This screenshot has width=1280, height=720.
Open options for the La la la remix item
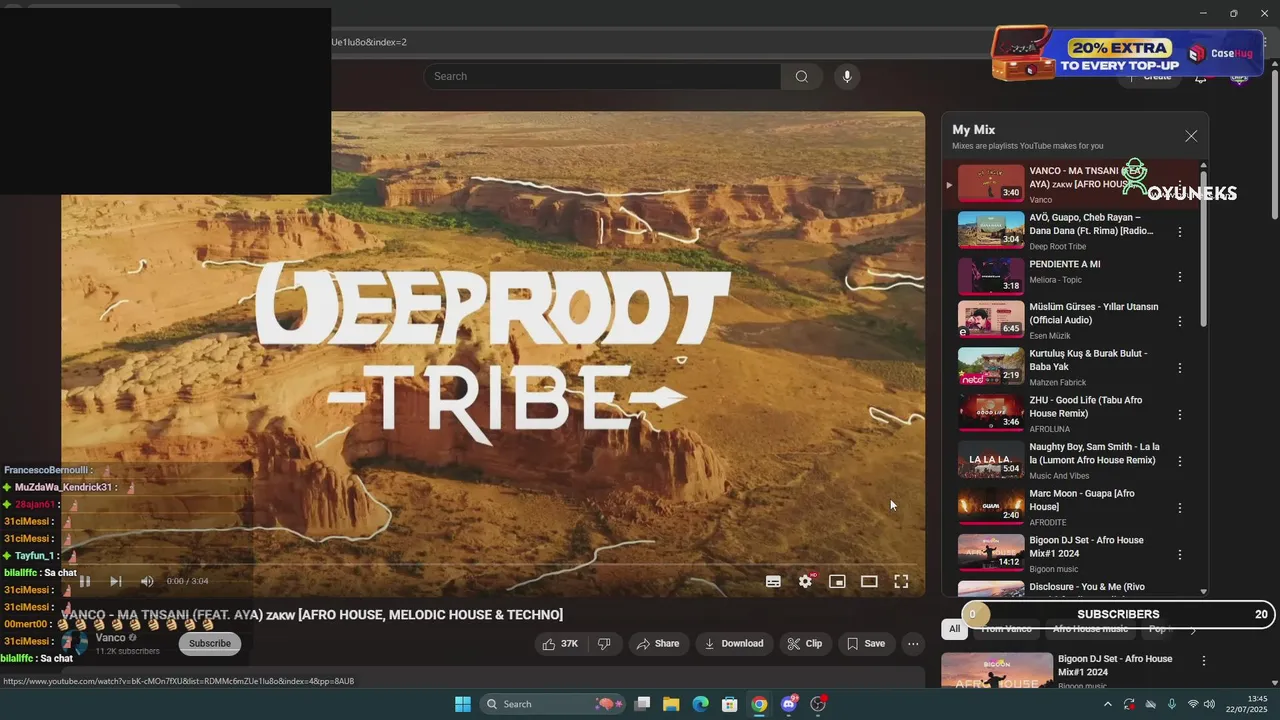pos(1180,461)
